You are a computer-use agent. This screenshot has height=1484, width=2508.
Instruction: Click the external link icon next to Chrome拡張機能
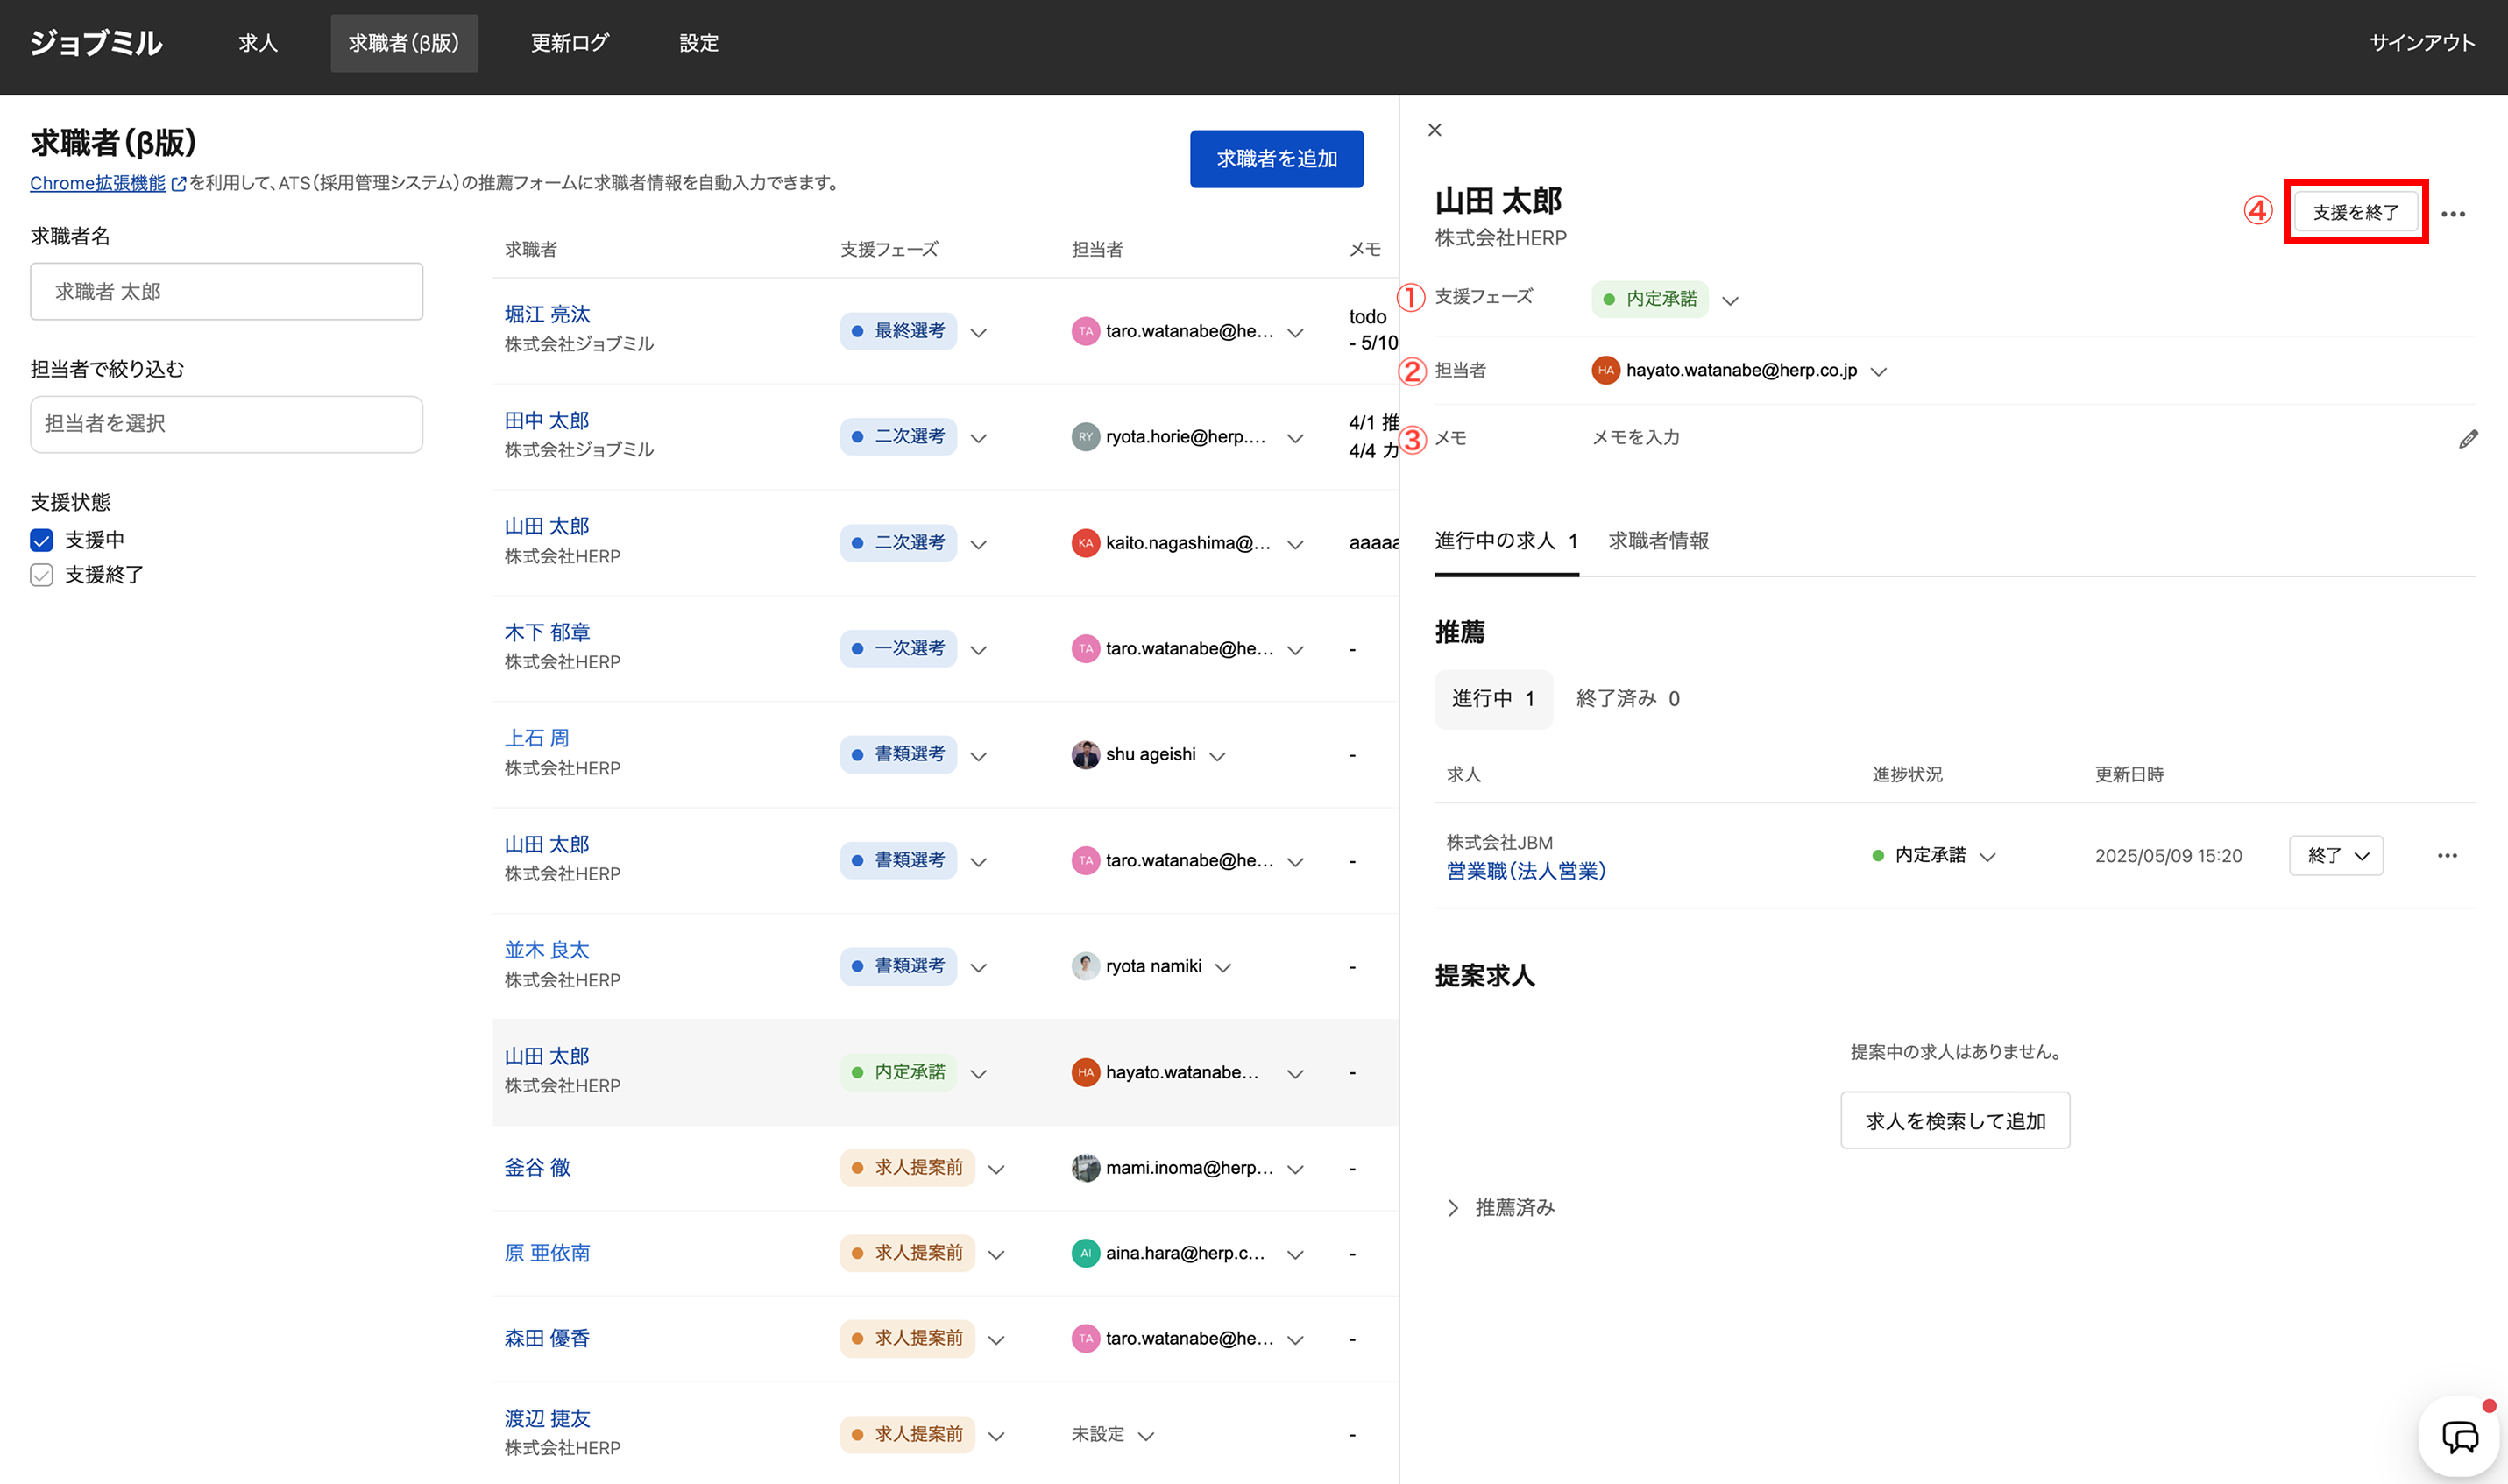[179, 184]
